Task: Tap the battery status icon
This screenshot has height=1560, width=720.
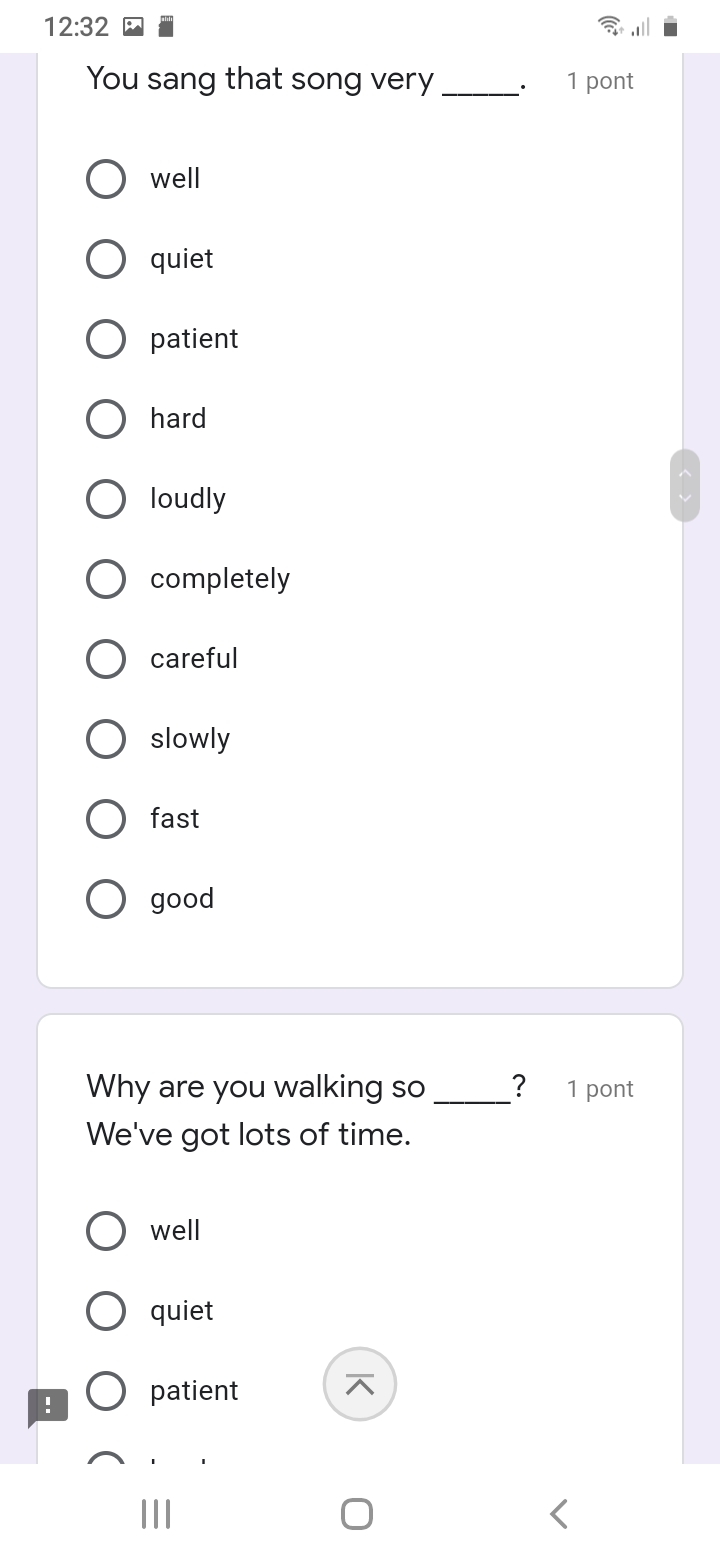Action: 671,27
